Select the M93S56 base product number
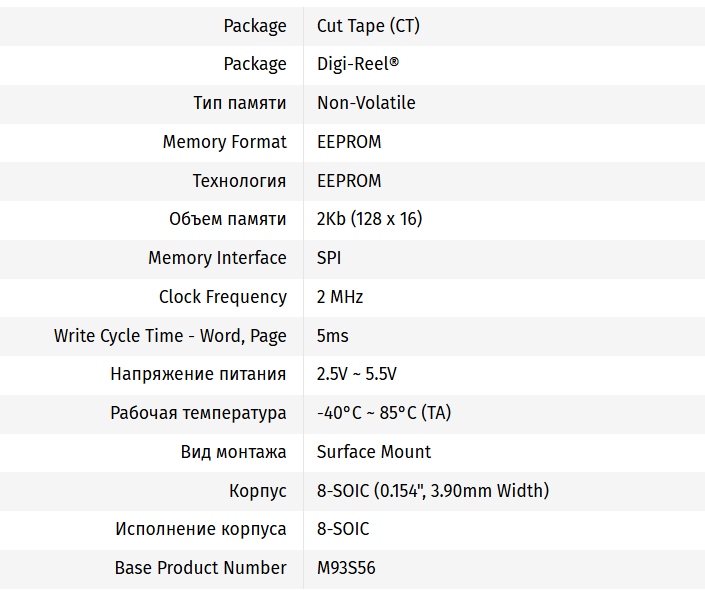705x590 pixels. pyautogui.click(x=346, y=568)
